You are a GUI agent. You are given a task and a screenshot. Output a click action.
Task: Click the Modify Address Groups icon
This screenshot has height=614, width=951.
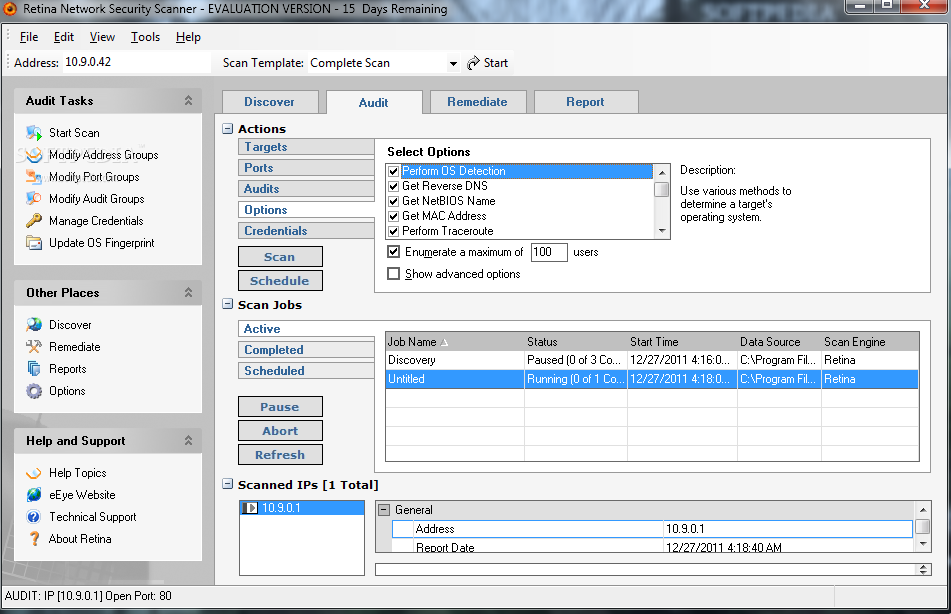(x=34, y=155)
